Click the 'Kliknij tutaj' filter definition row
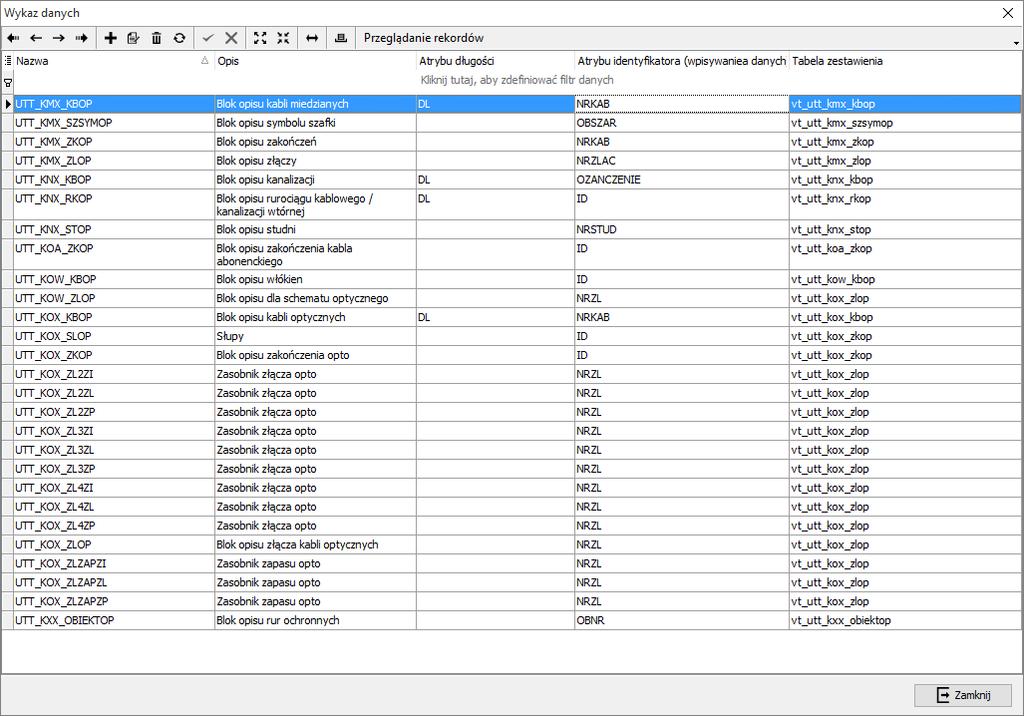This screenshot has height=716, width=1024. (517, 80)
